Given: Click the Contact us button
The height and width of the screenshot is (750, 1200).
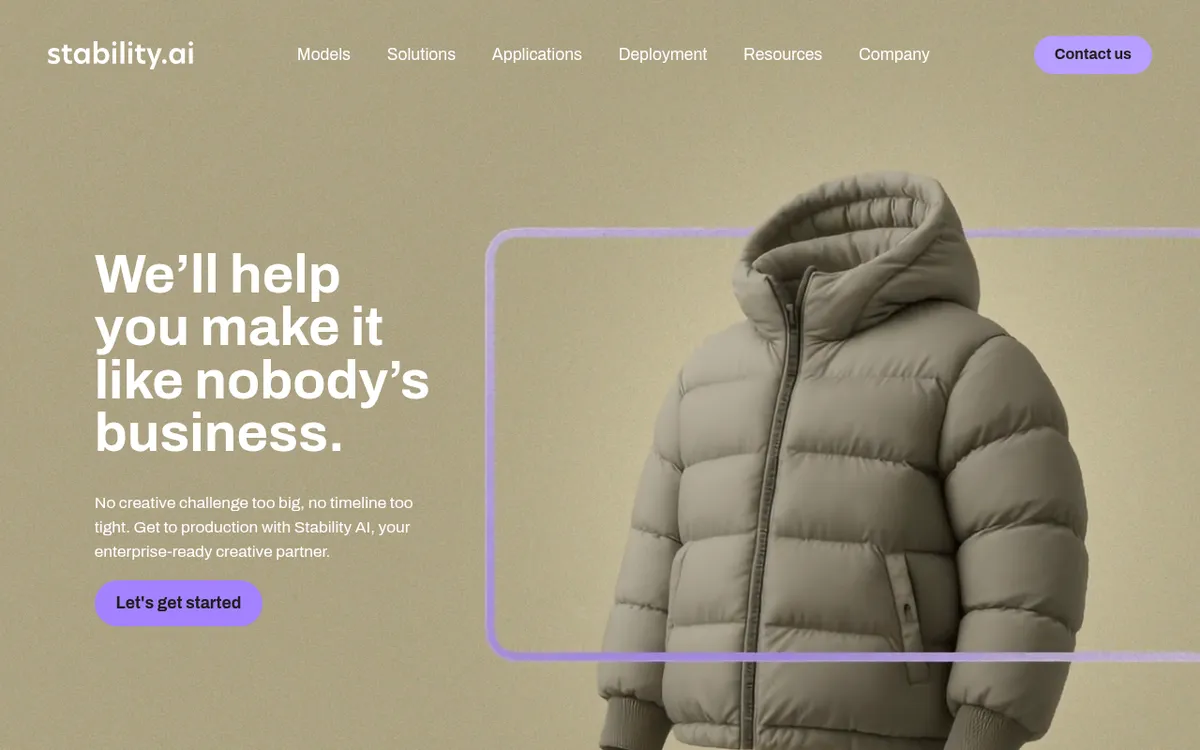Looking at the screenshot, I should (x=1092, y=54).
